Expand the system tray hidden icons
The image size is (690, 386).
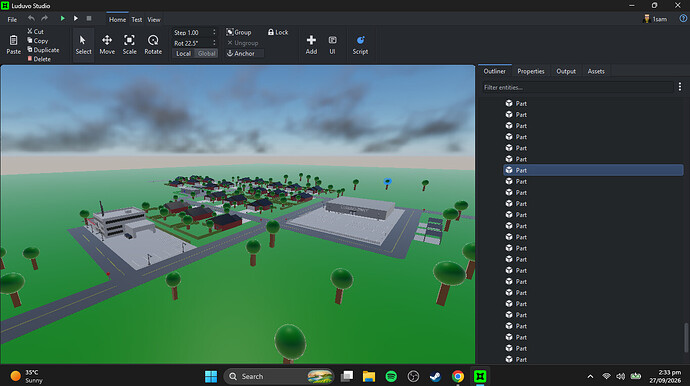[x=590, y=376]
